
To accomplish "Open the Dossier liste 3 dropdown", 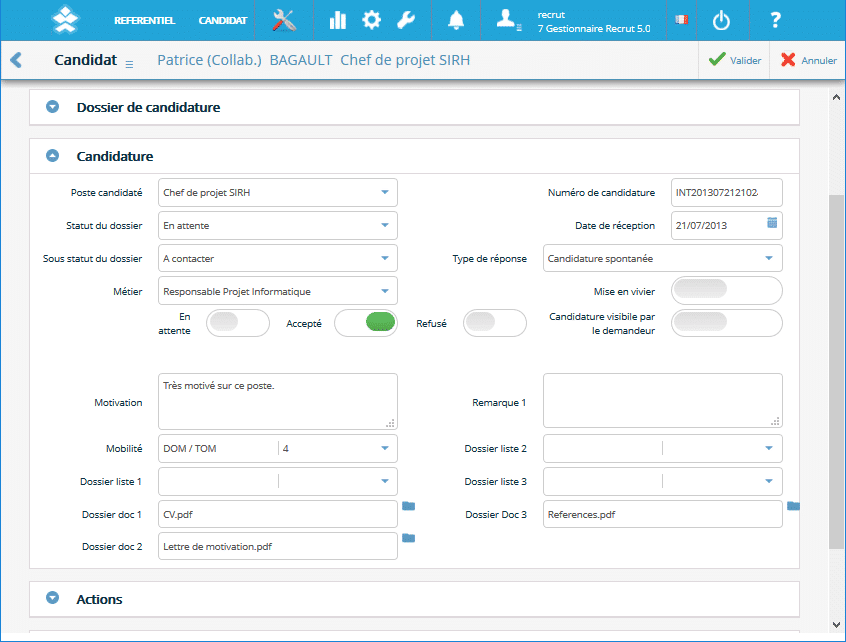I will point(663,481).
